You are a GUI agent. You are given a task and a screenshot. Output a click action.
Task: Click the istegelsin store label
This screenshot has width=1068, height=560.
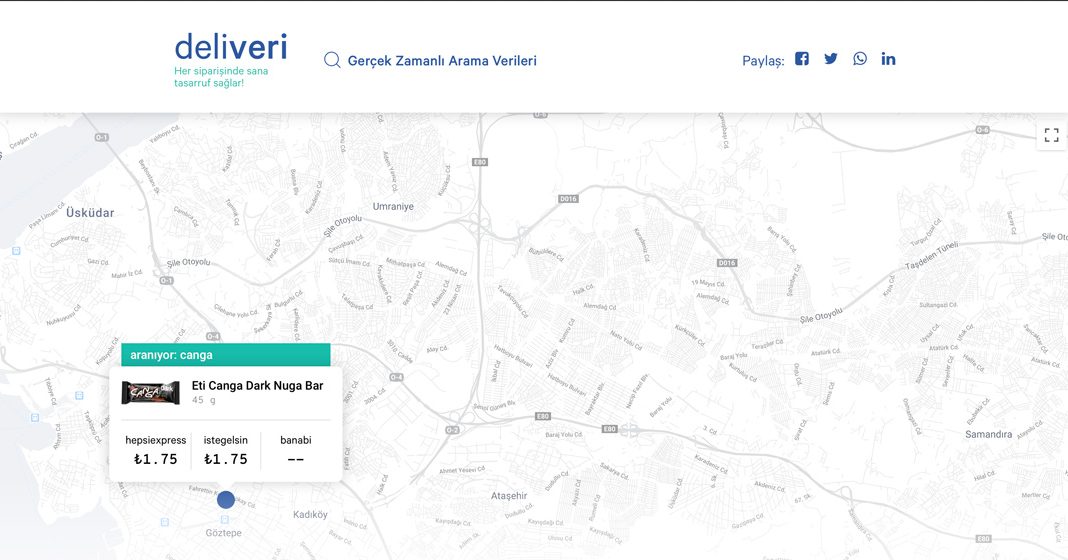tap(225, 440)
